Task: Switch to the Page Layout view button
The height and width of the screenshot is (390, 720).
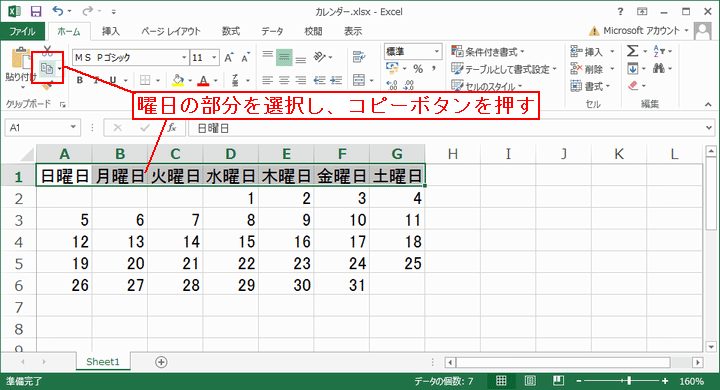Action: pos(530,380)
